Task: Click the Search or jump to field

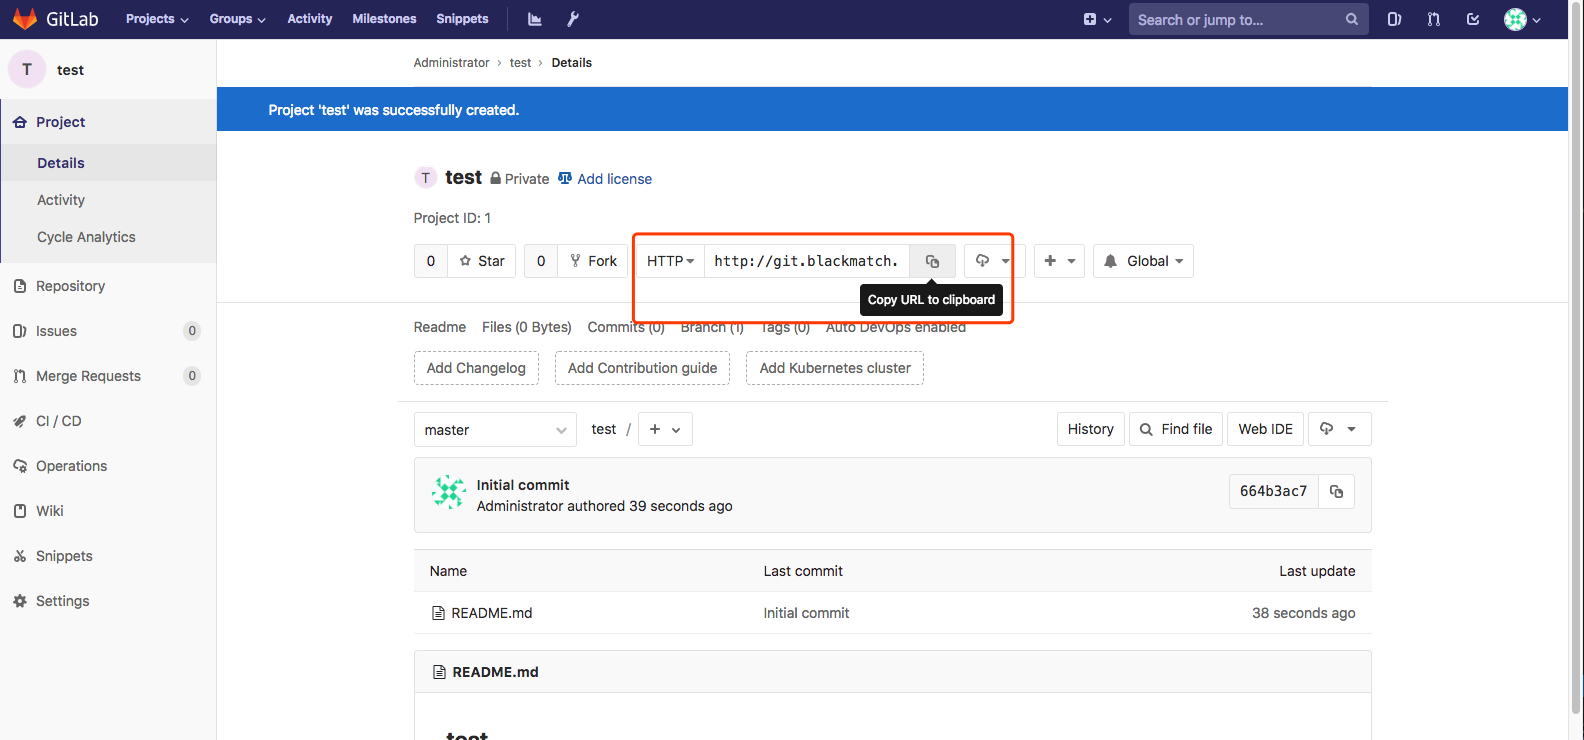Action: coord(1238,19)
